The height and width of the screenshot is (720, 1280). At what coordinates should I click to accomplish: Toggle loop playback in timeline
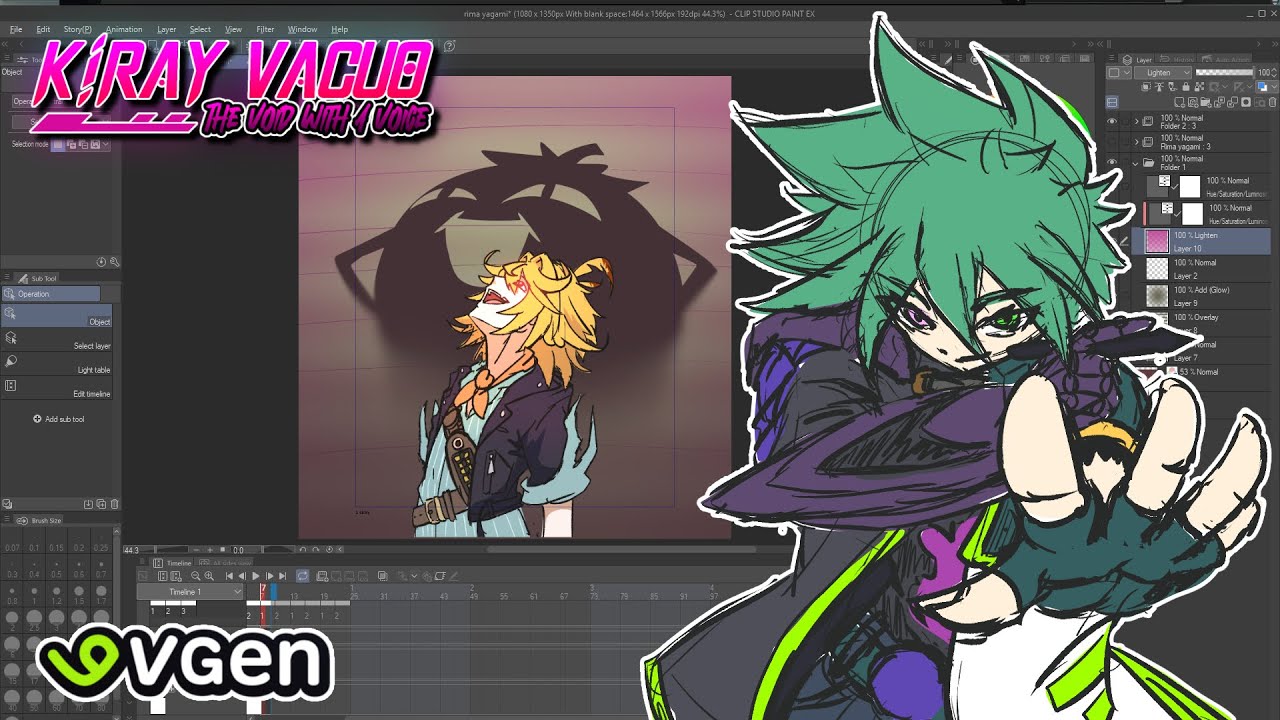[x=303, y=576]
